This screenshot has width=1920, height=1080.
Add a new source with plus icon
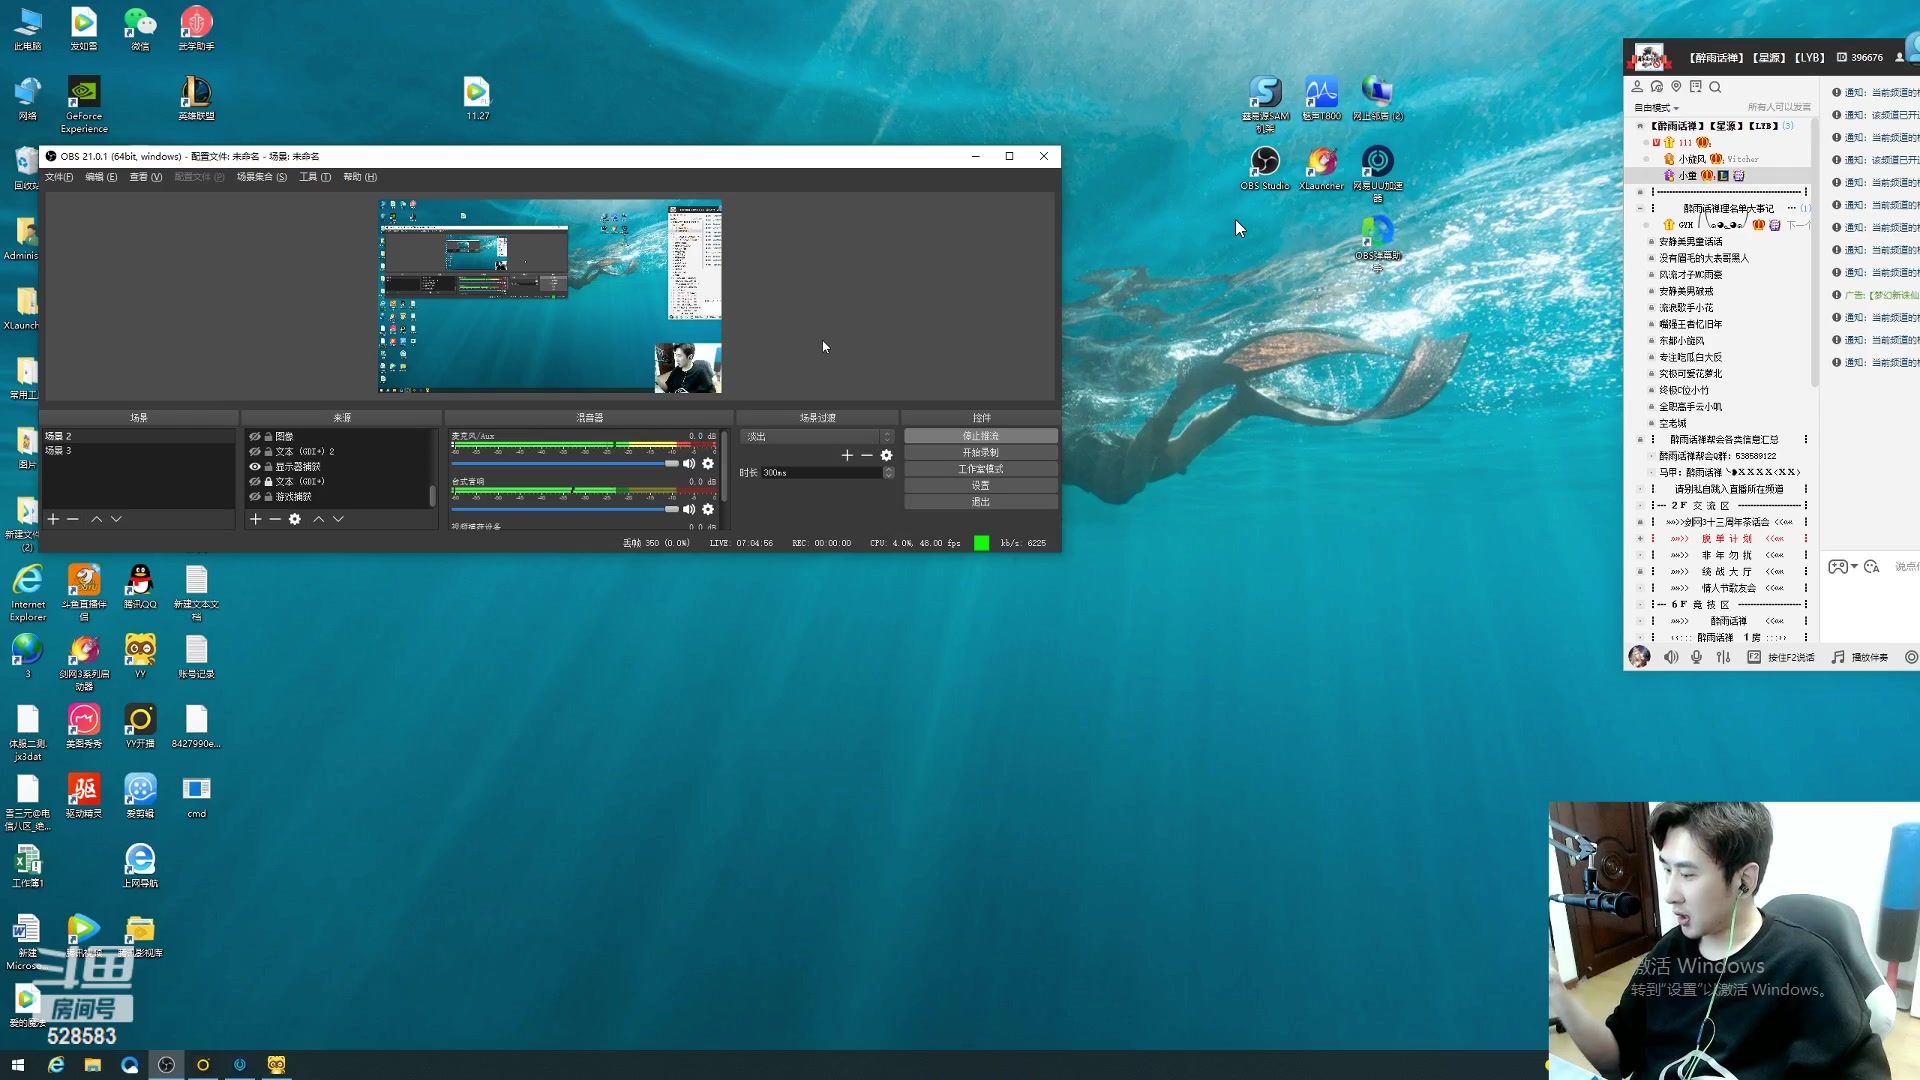[x=255, y=519]
